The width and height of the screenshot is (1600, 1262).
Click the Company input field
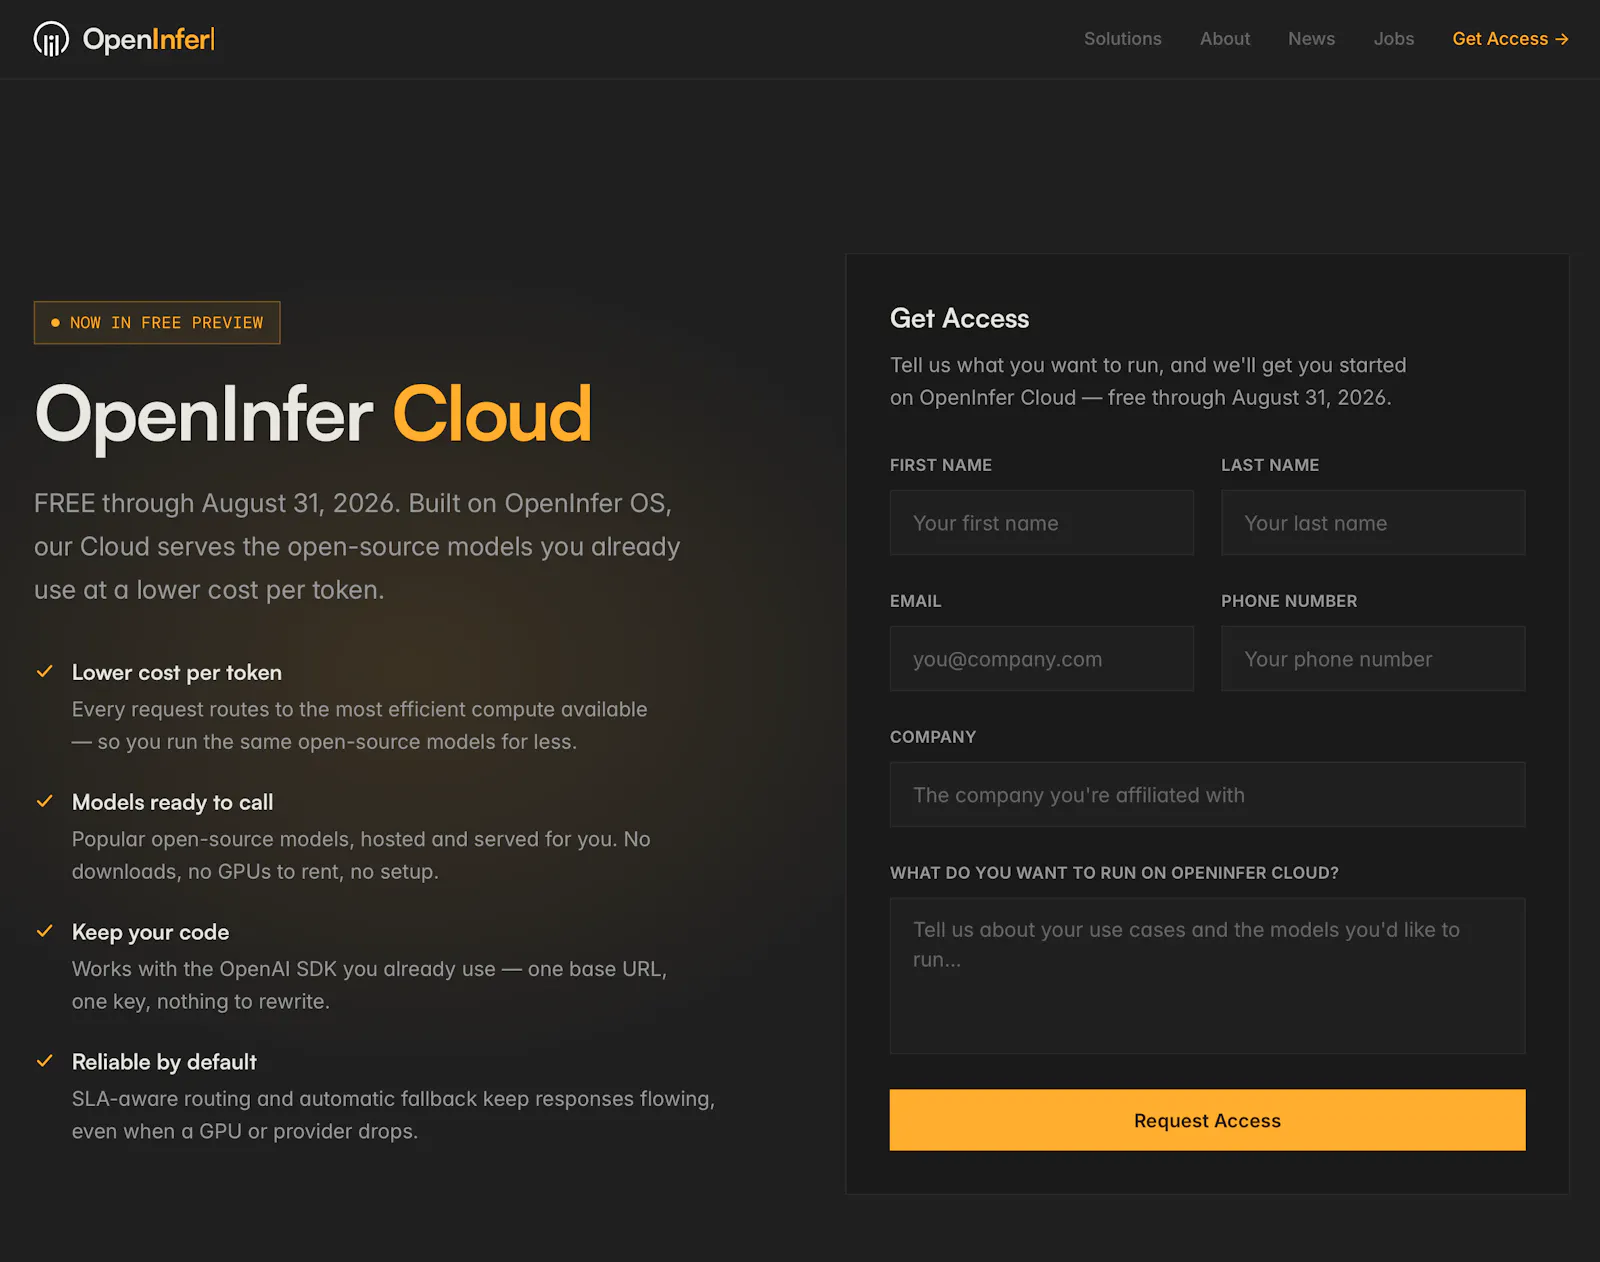pos(1207,795)
